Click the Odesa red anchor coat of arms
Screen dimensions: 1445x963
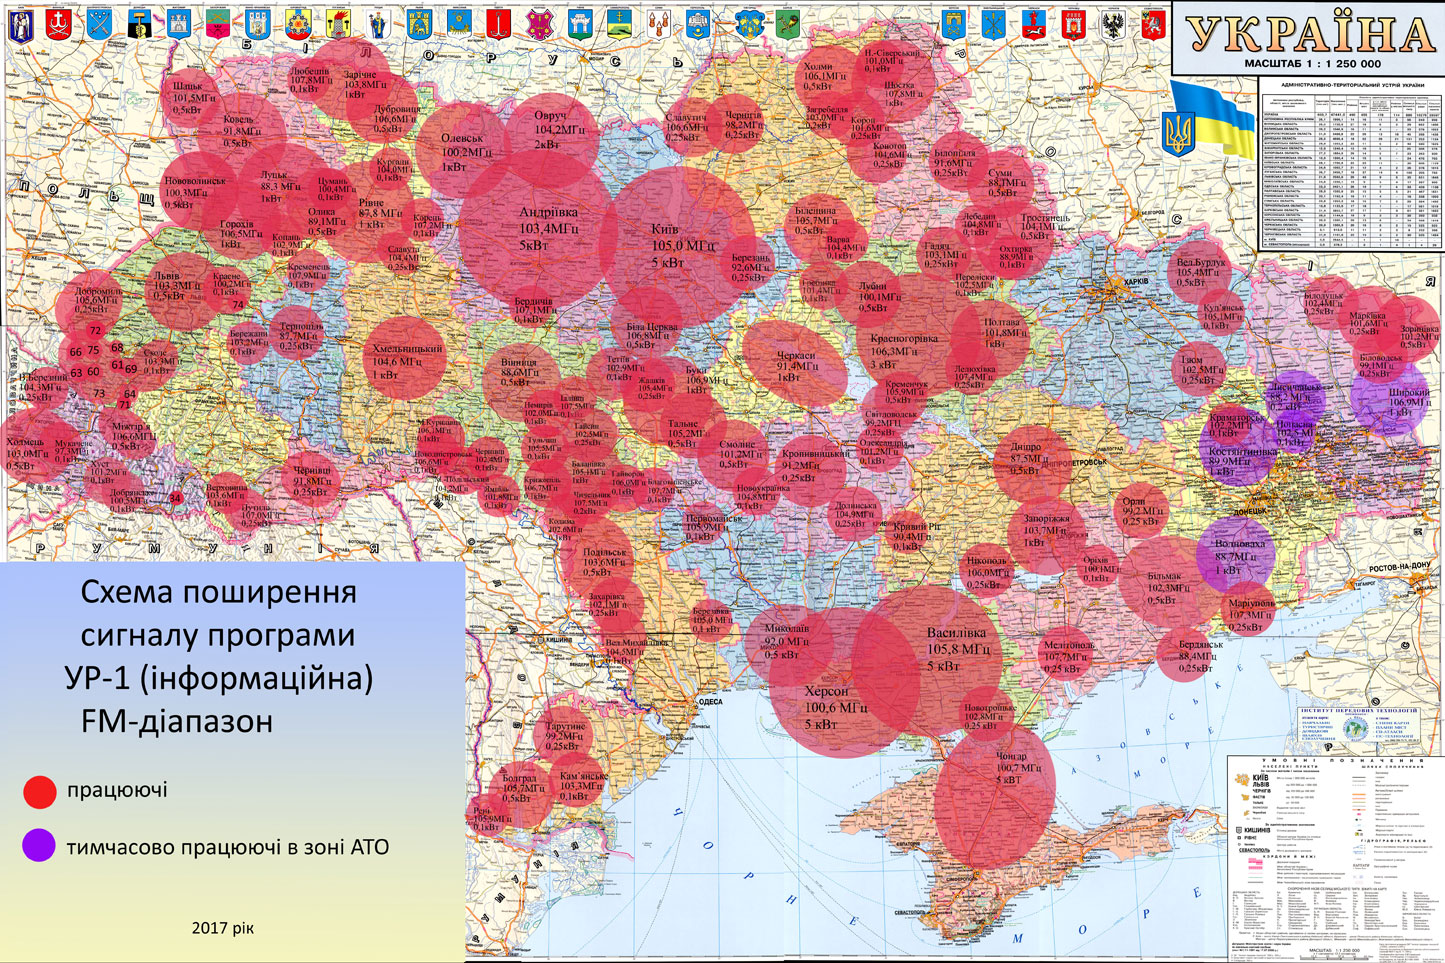498,24
